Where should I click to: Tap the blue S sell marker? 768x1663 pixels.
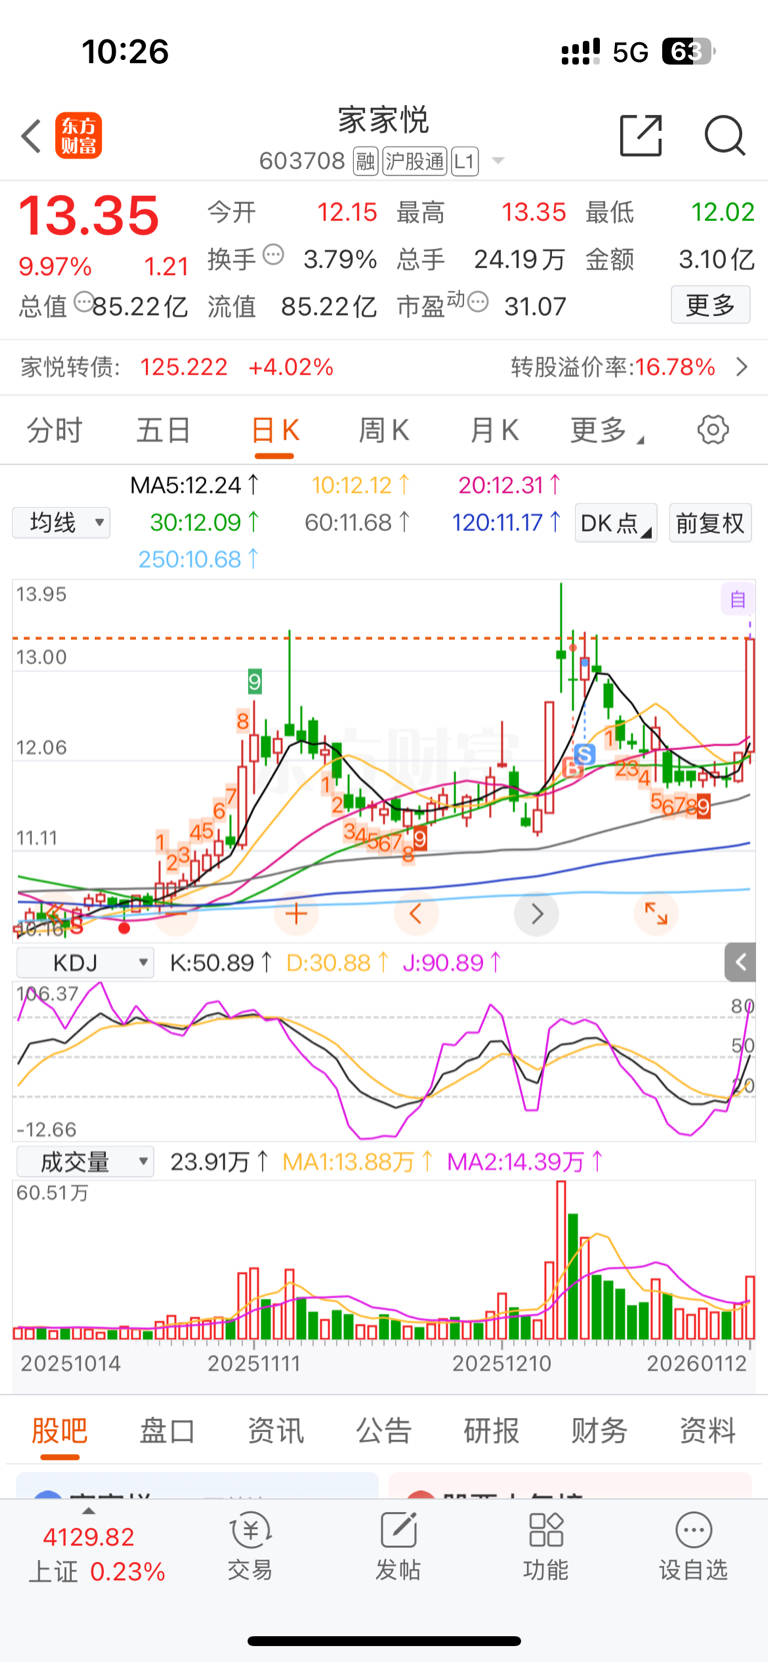585,755
